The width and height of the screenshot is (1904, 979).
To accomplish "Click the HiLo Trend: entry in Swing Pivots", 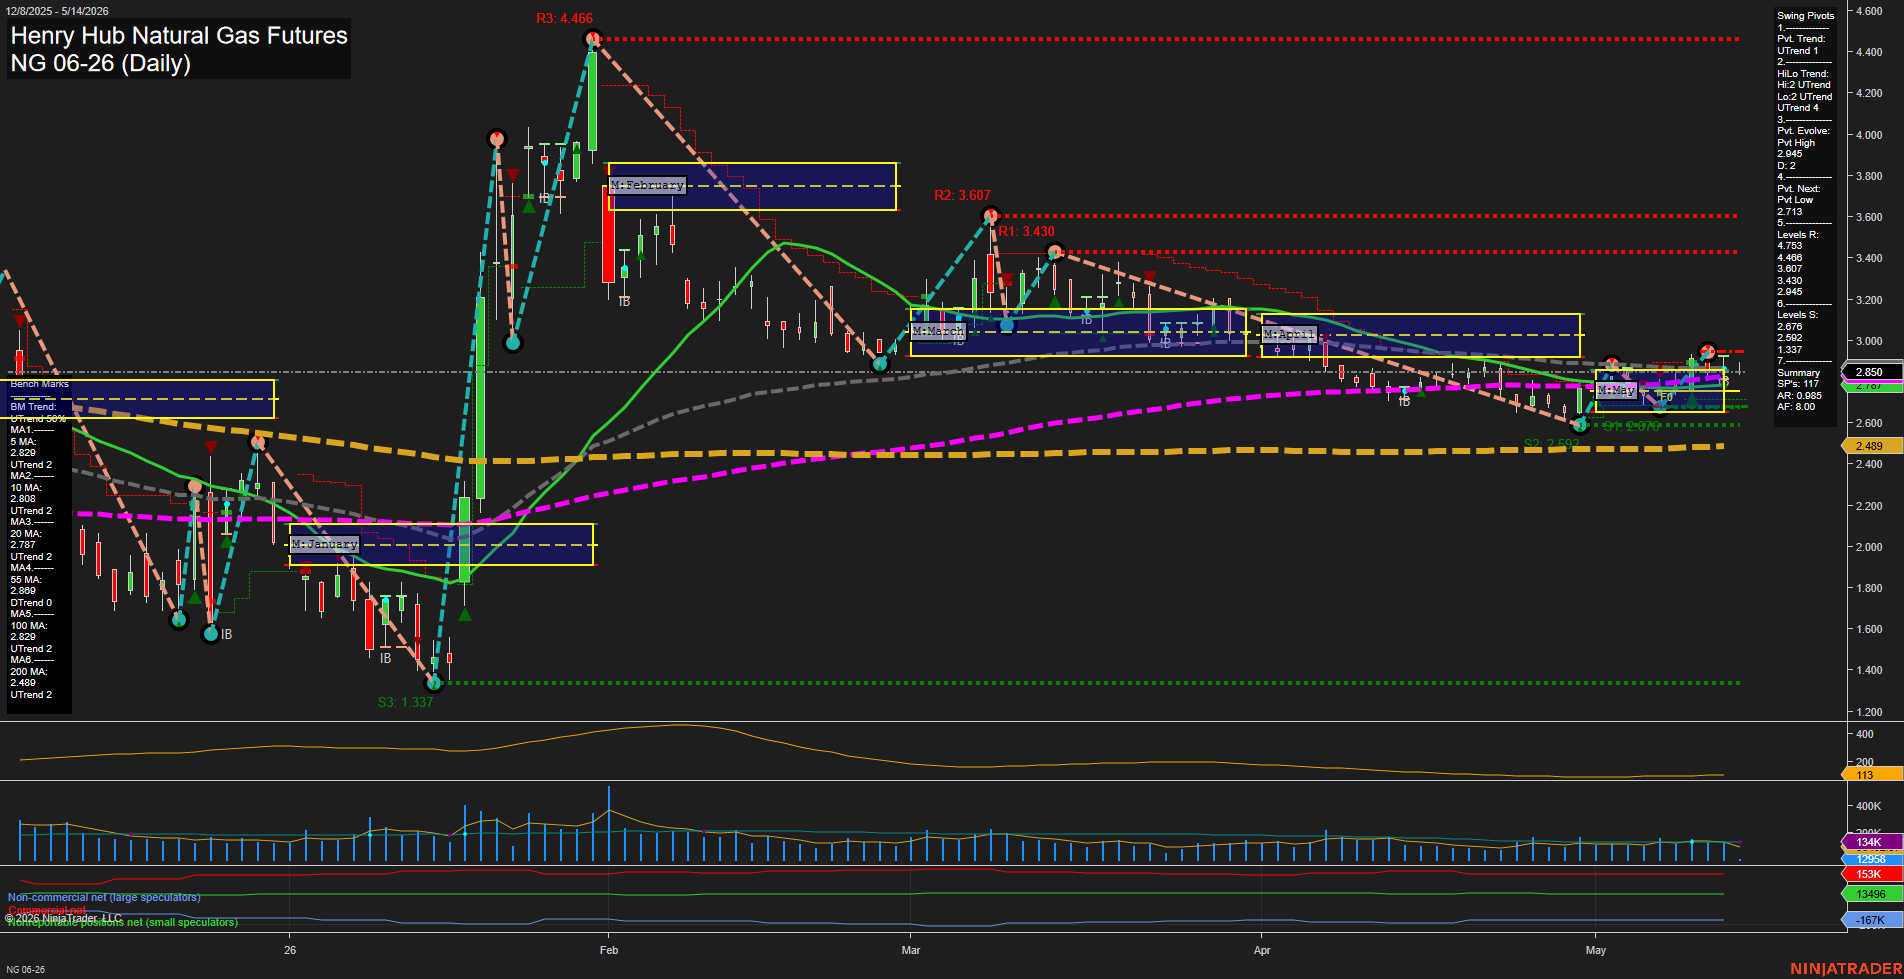I will pos(1803,74).
